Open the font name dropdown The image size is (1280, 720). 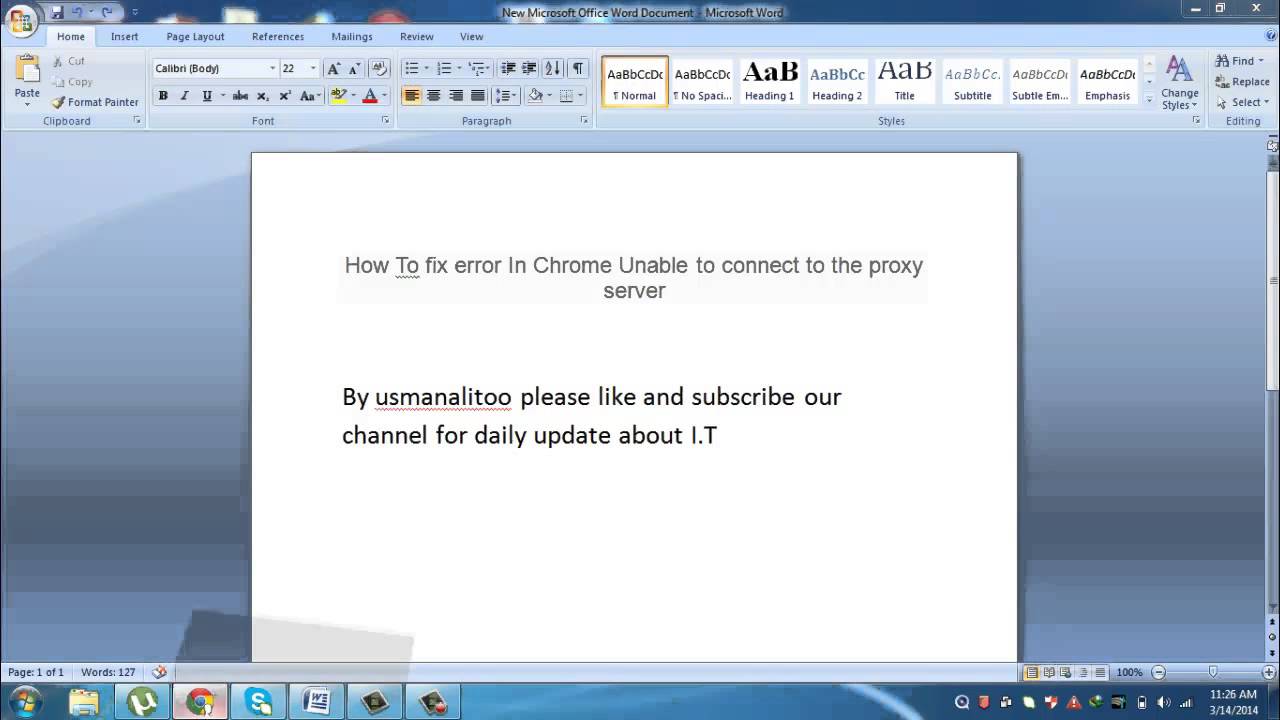pyautogui.click(x=272, y=68)
